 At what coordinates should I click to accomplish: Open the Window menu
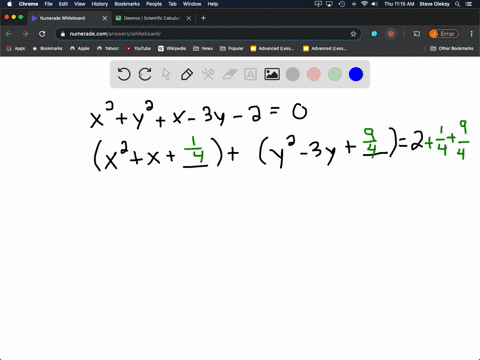[x=192, y=4]
